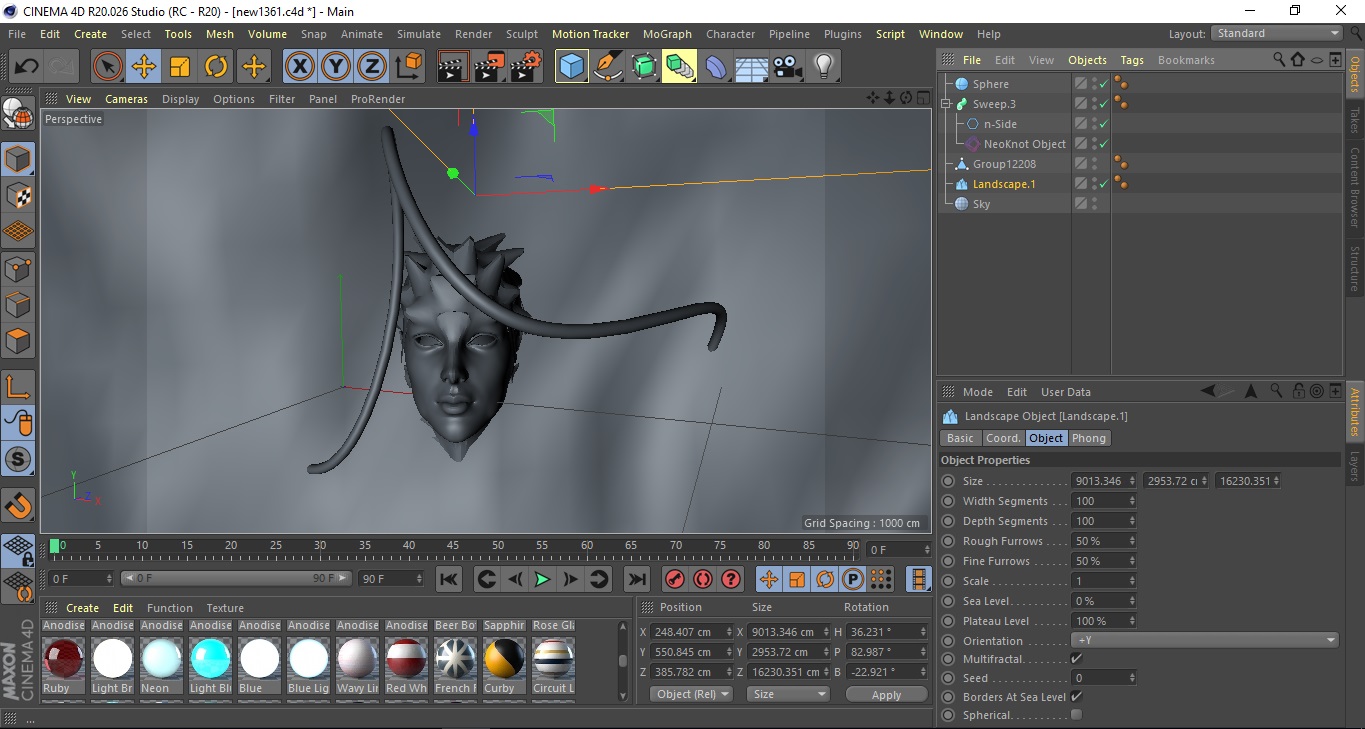This screenshot has height=729, width=1365.
Task: Play animation forwards
Action: coord(542,579)
